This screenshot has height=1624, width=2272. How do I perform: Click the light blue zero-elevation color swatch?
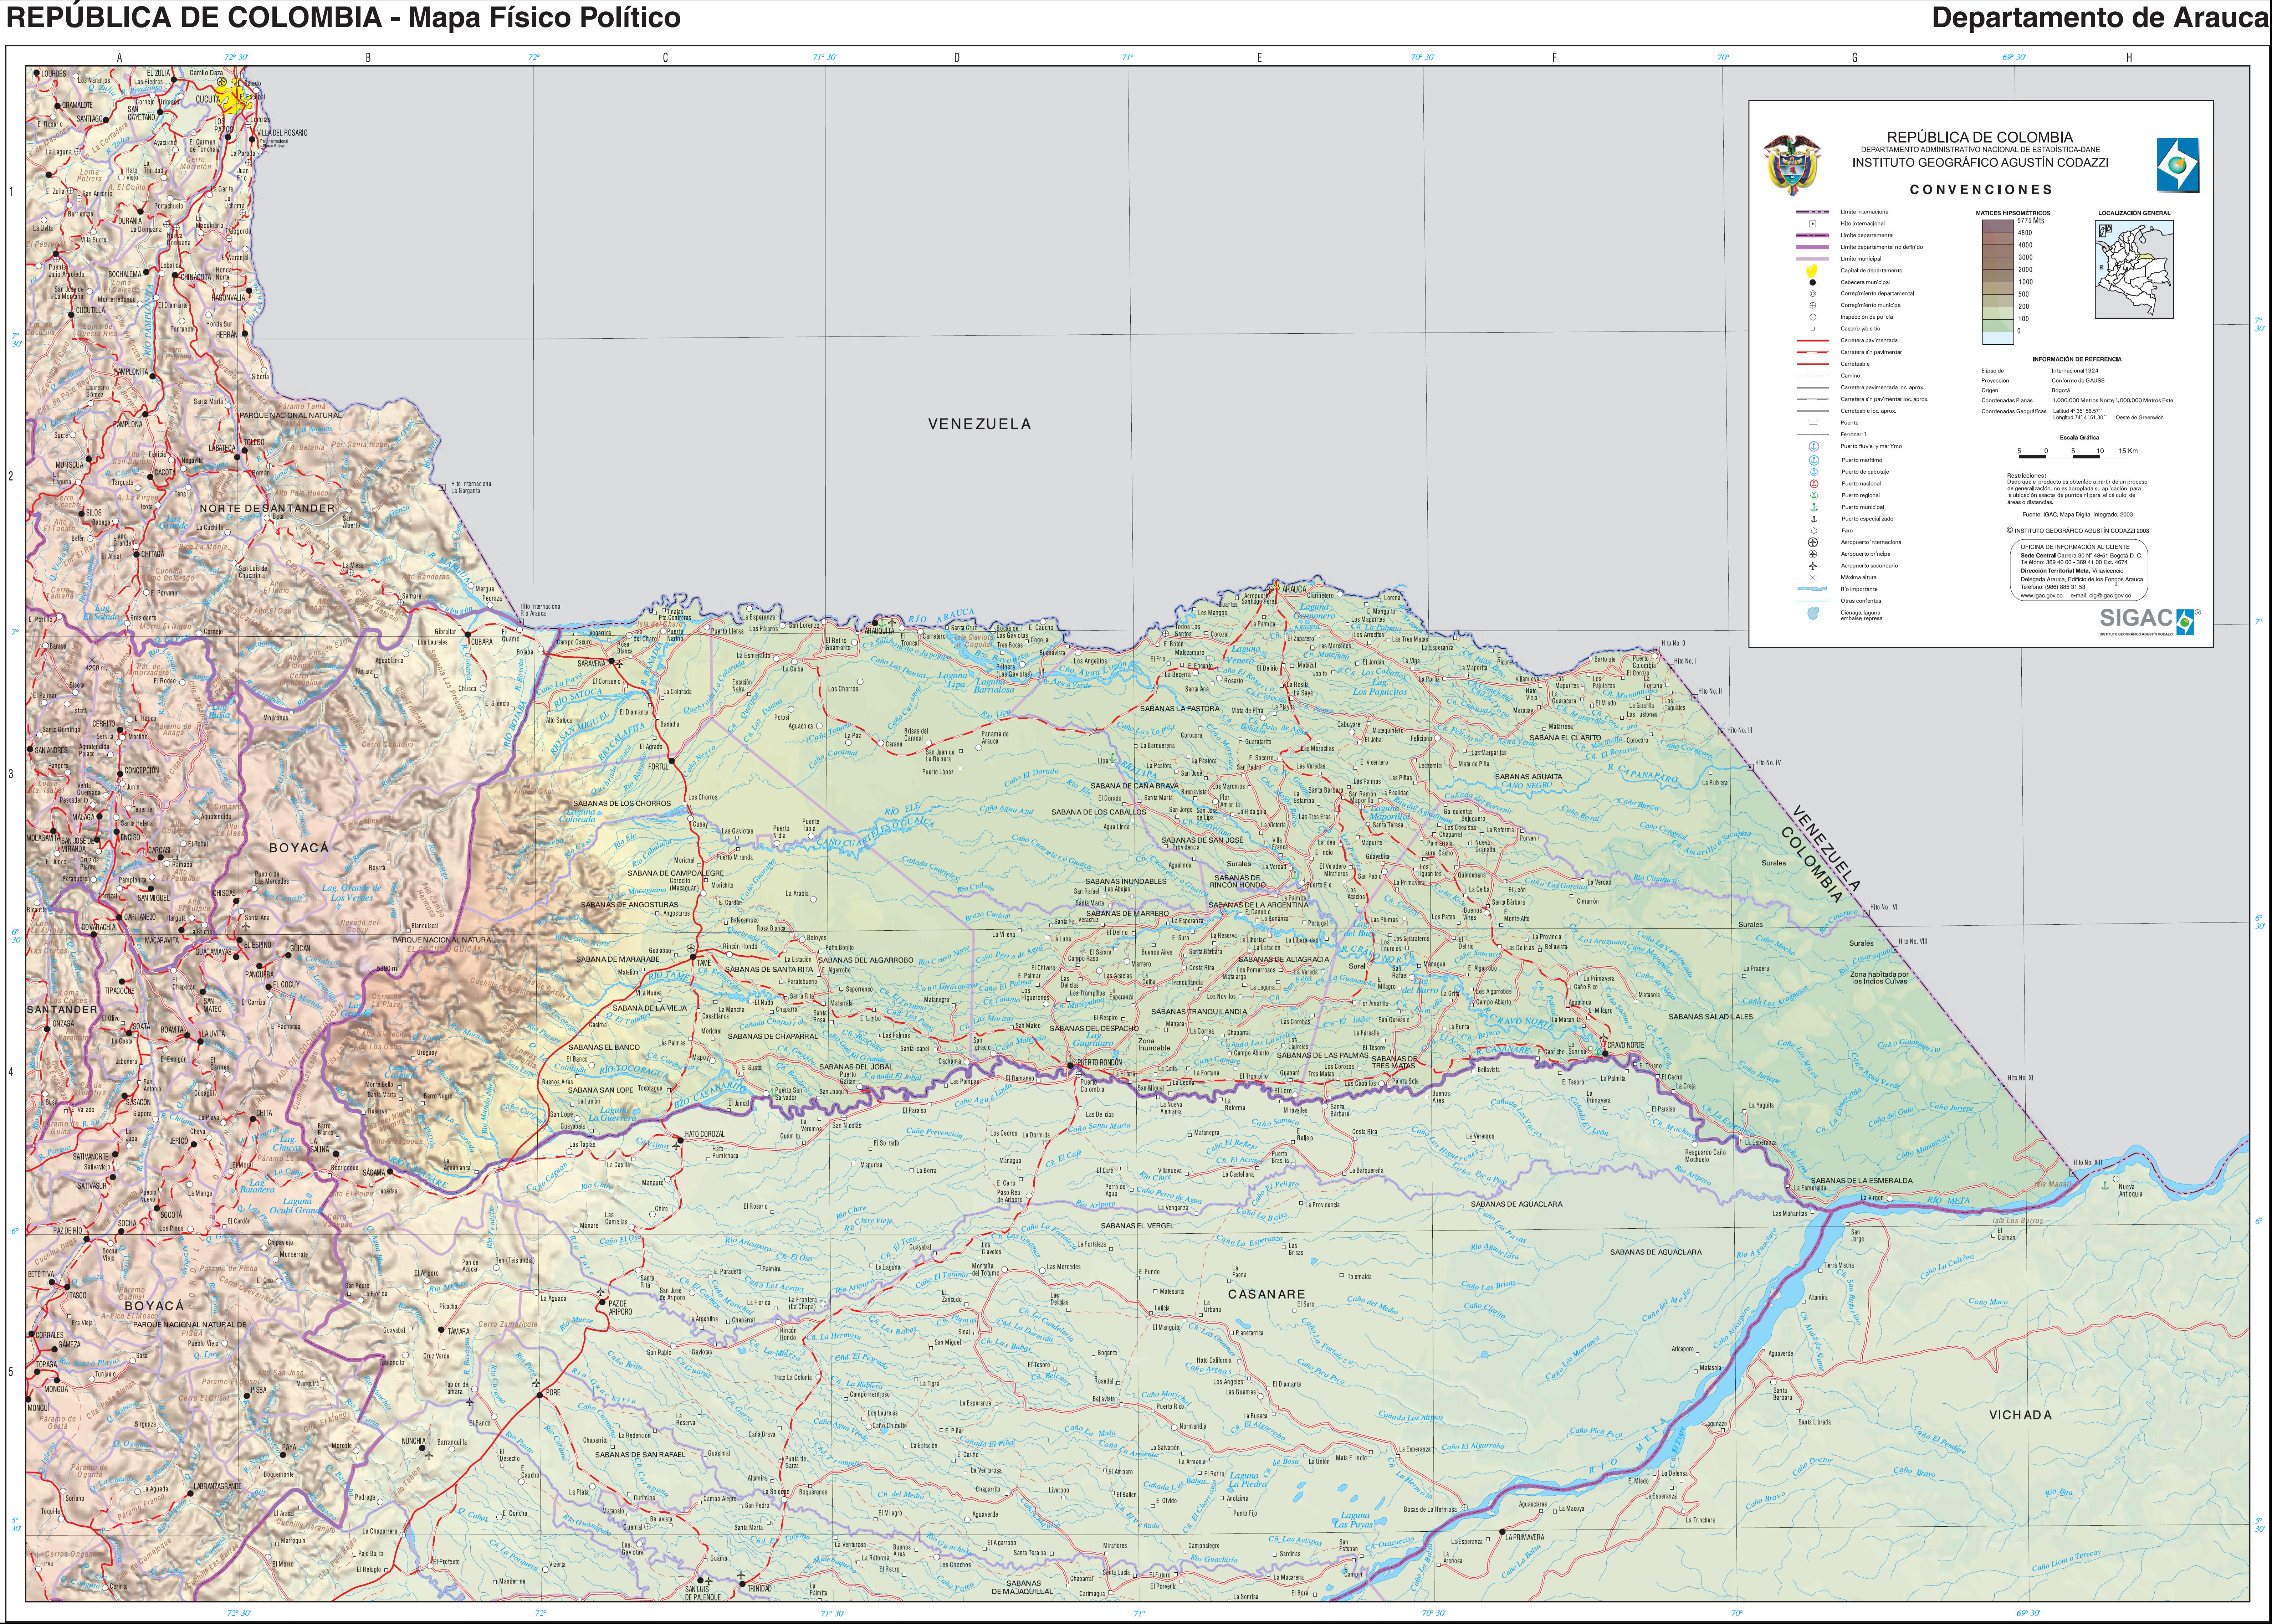[1998, 338]
